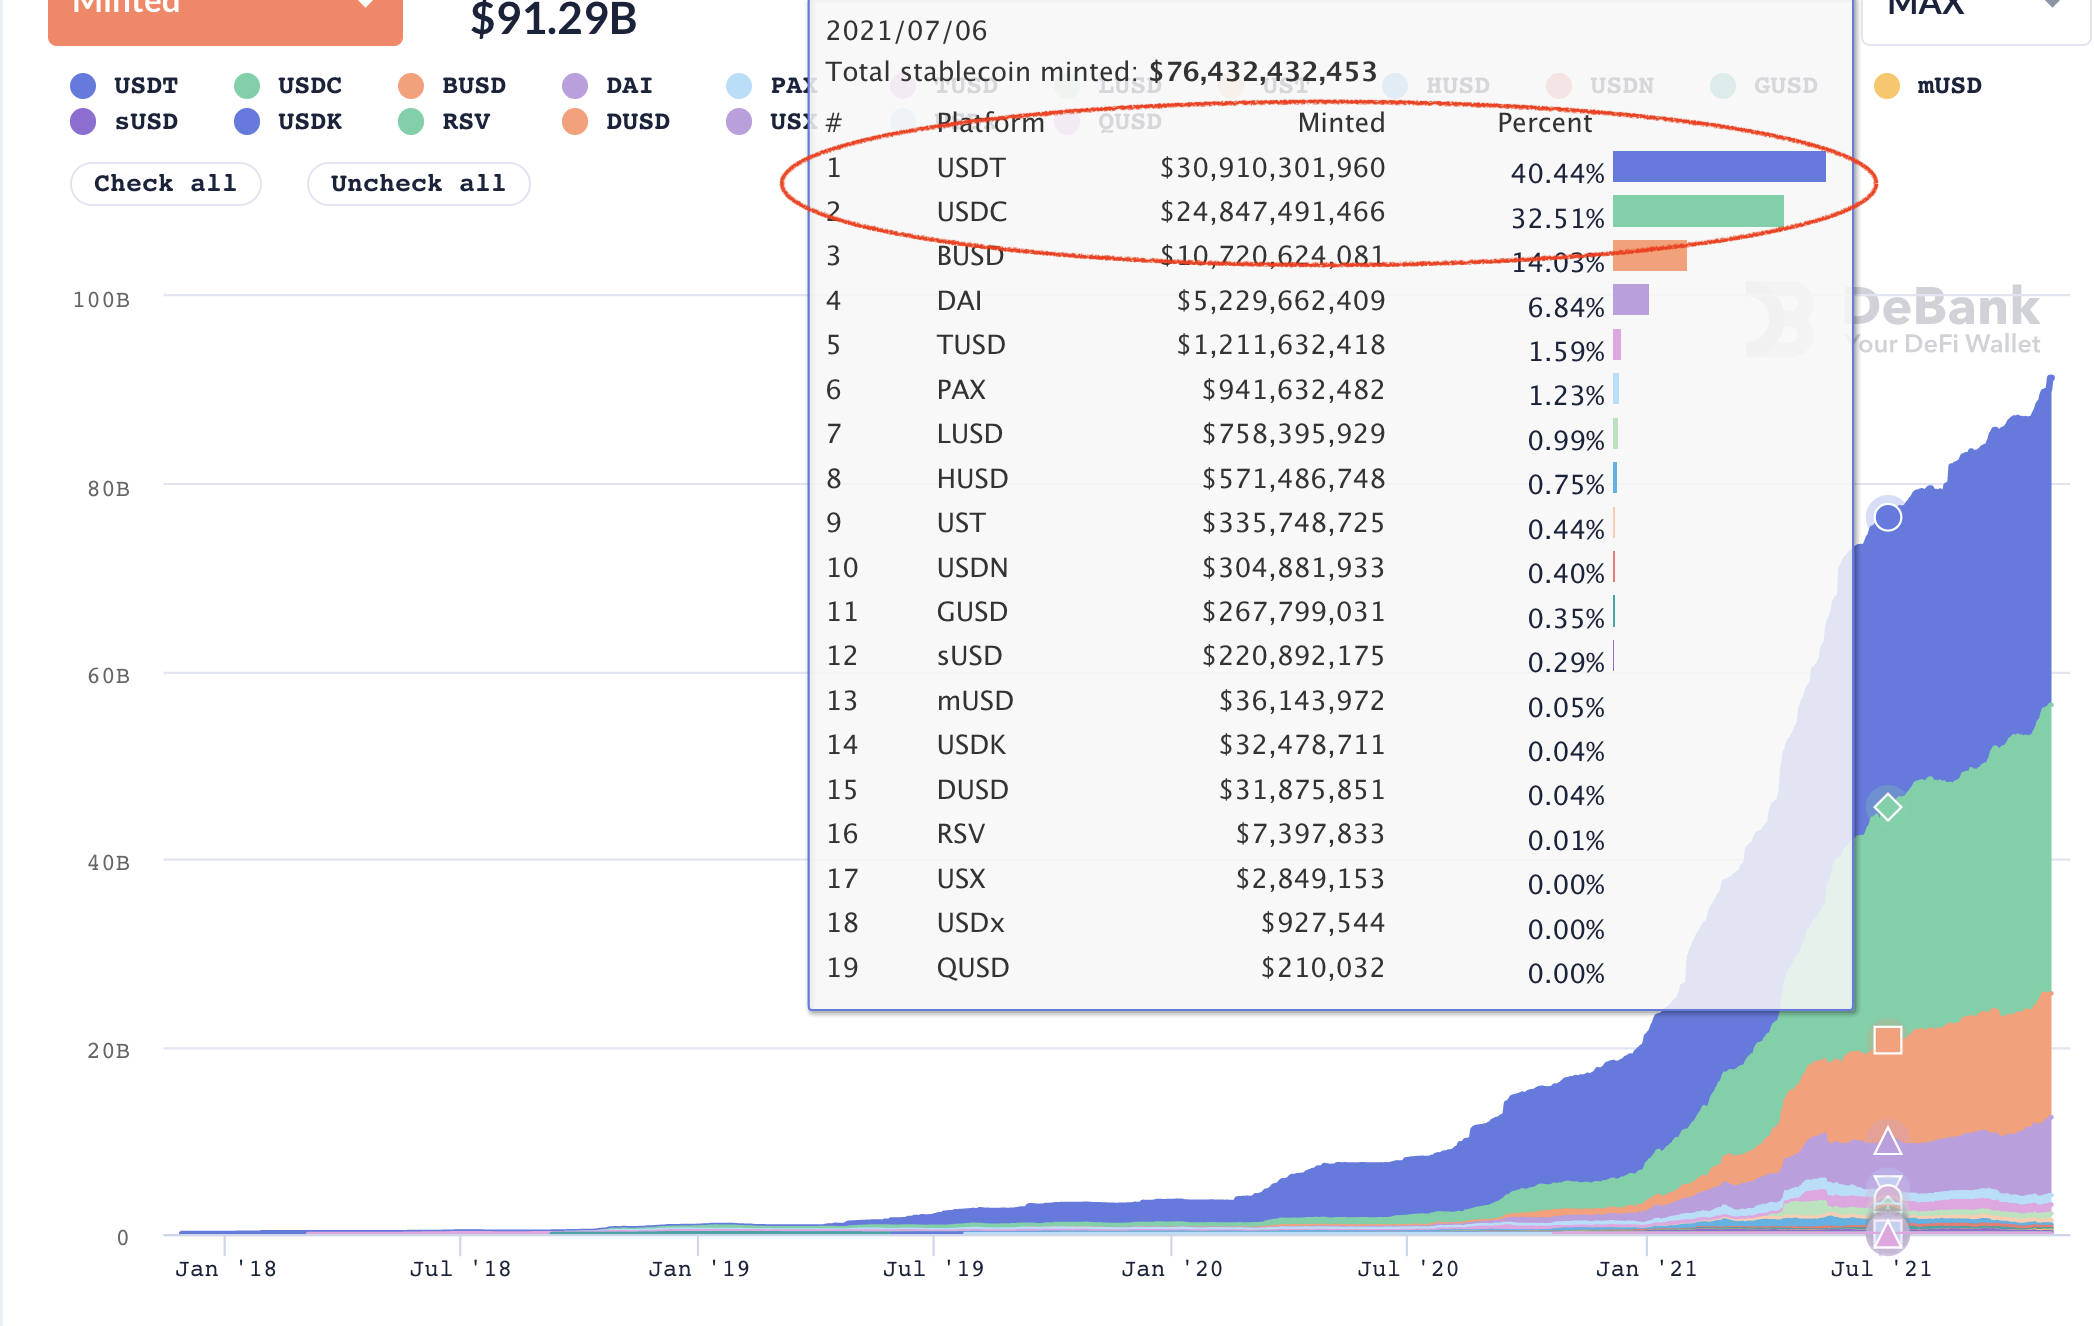Image resolution: width=2094 pixels, height=1326 pixels.
Task: Click the Check all button
Action: (x=165, y=184)
